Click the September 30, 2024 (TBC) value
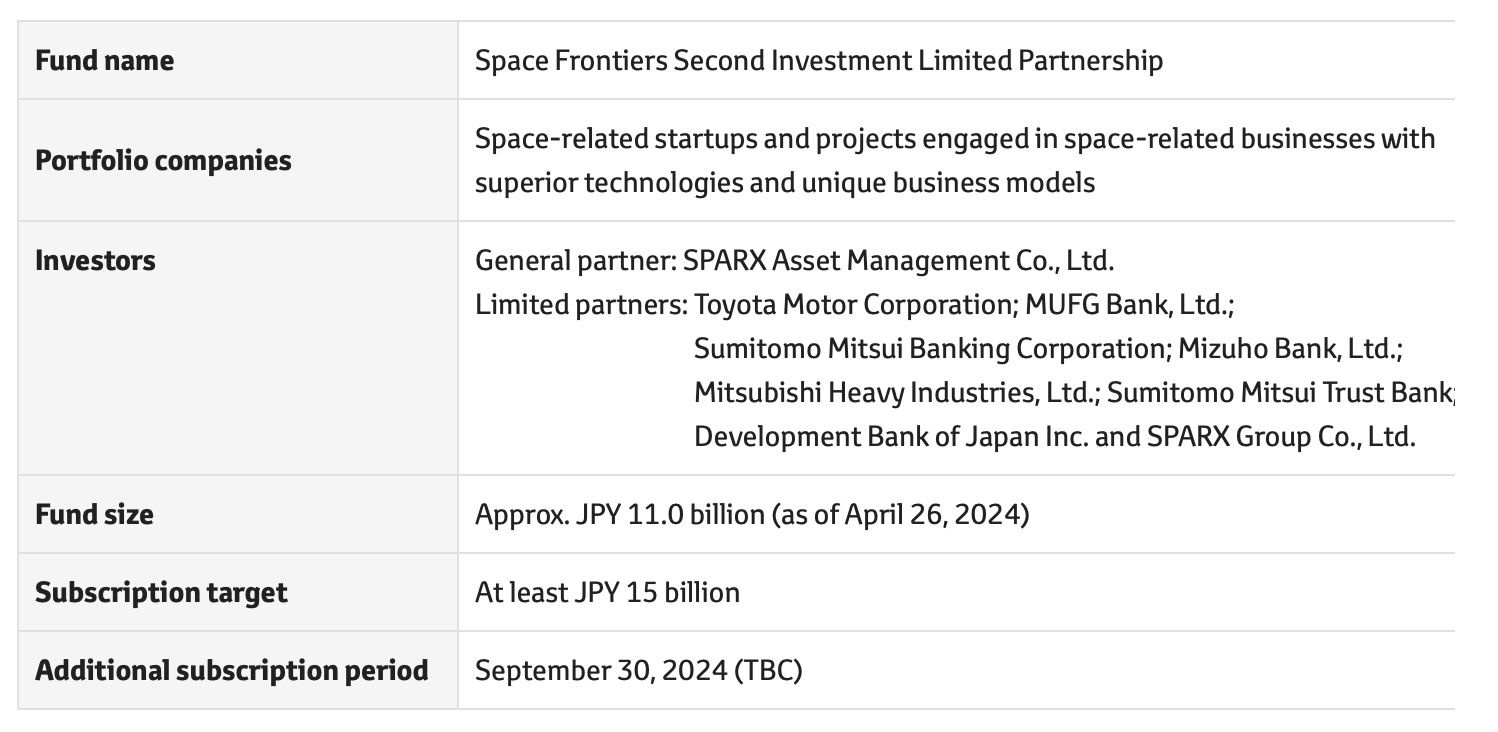This screenshot has width=1498, height=732. [638, 671]
